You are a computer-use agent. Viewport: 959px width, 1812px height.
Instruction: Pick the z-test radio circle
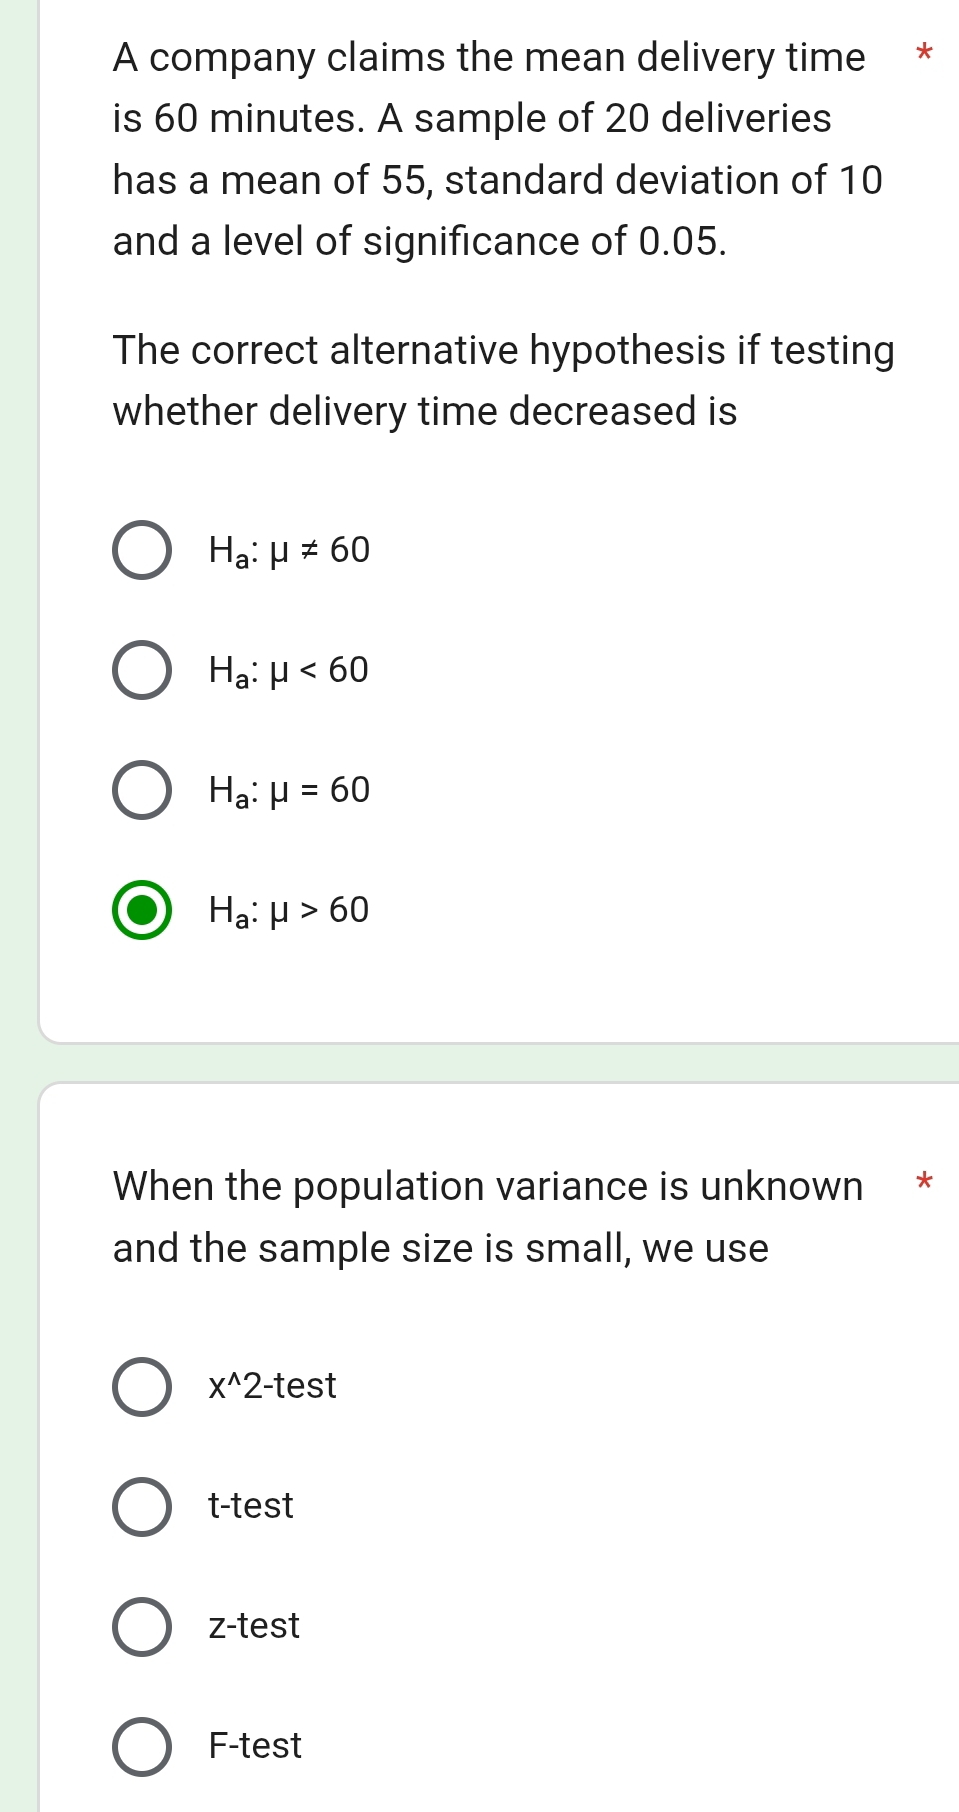141,1627
